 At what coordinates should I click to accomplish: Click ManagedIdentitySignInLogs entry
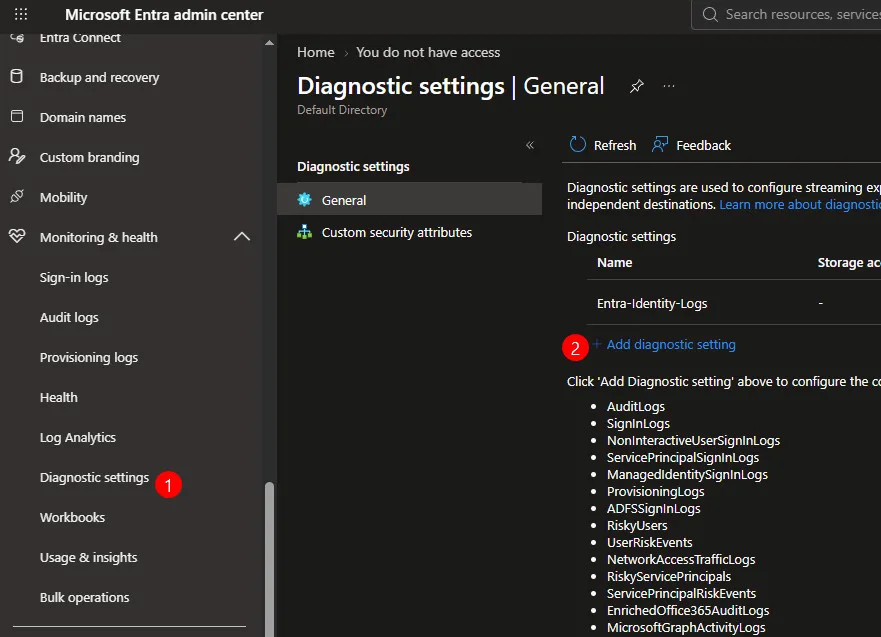pyautogui.click(x=687, y=475)
